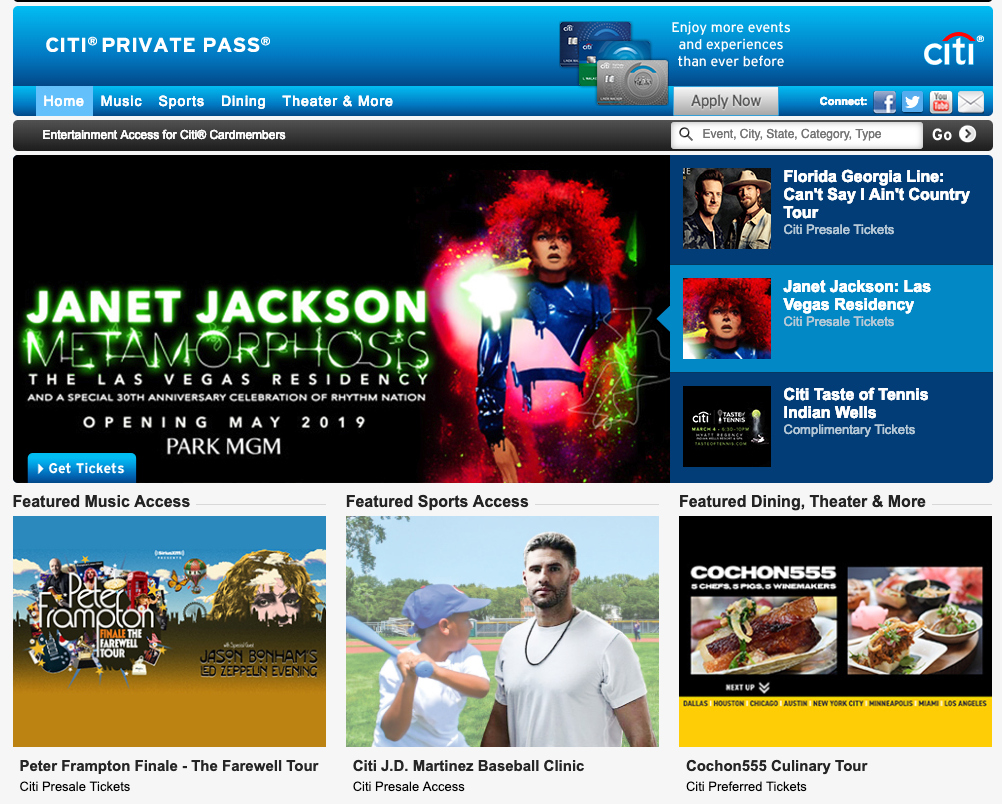Click Peter Frampton Finale - The Farewell Tour title

pos(169,766)
